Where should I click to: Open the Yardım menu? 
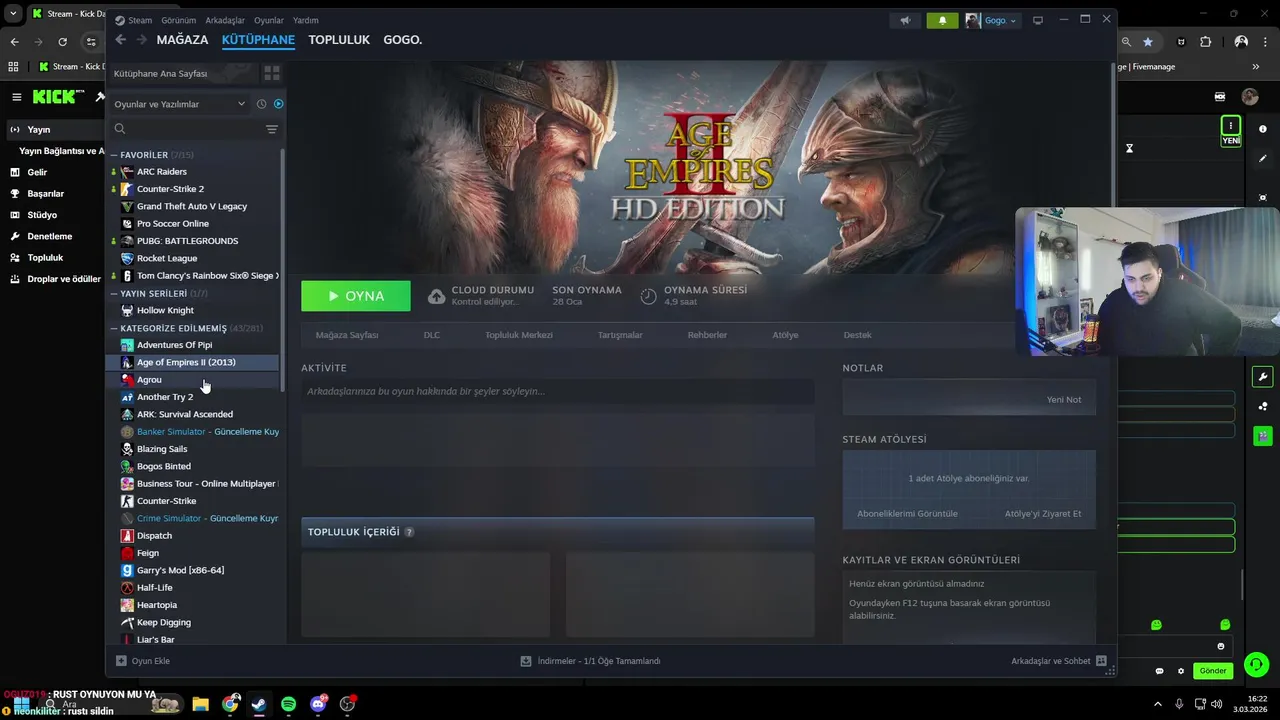305,20
